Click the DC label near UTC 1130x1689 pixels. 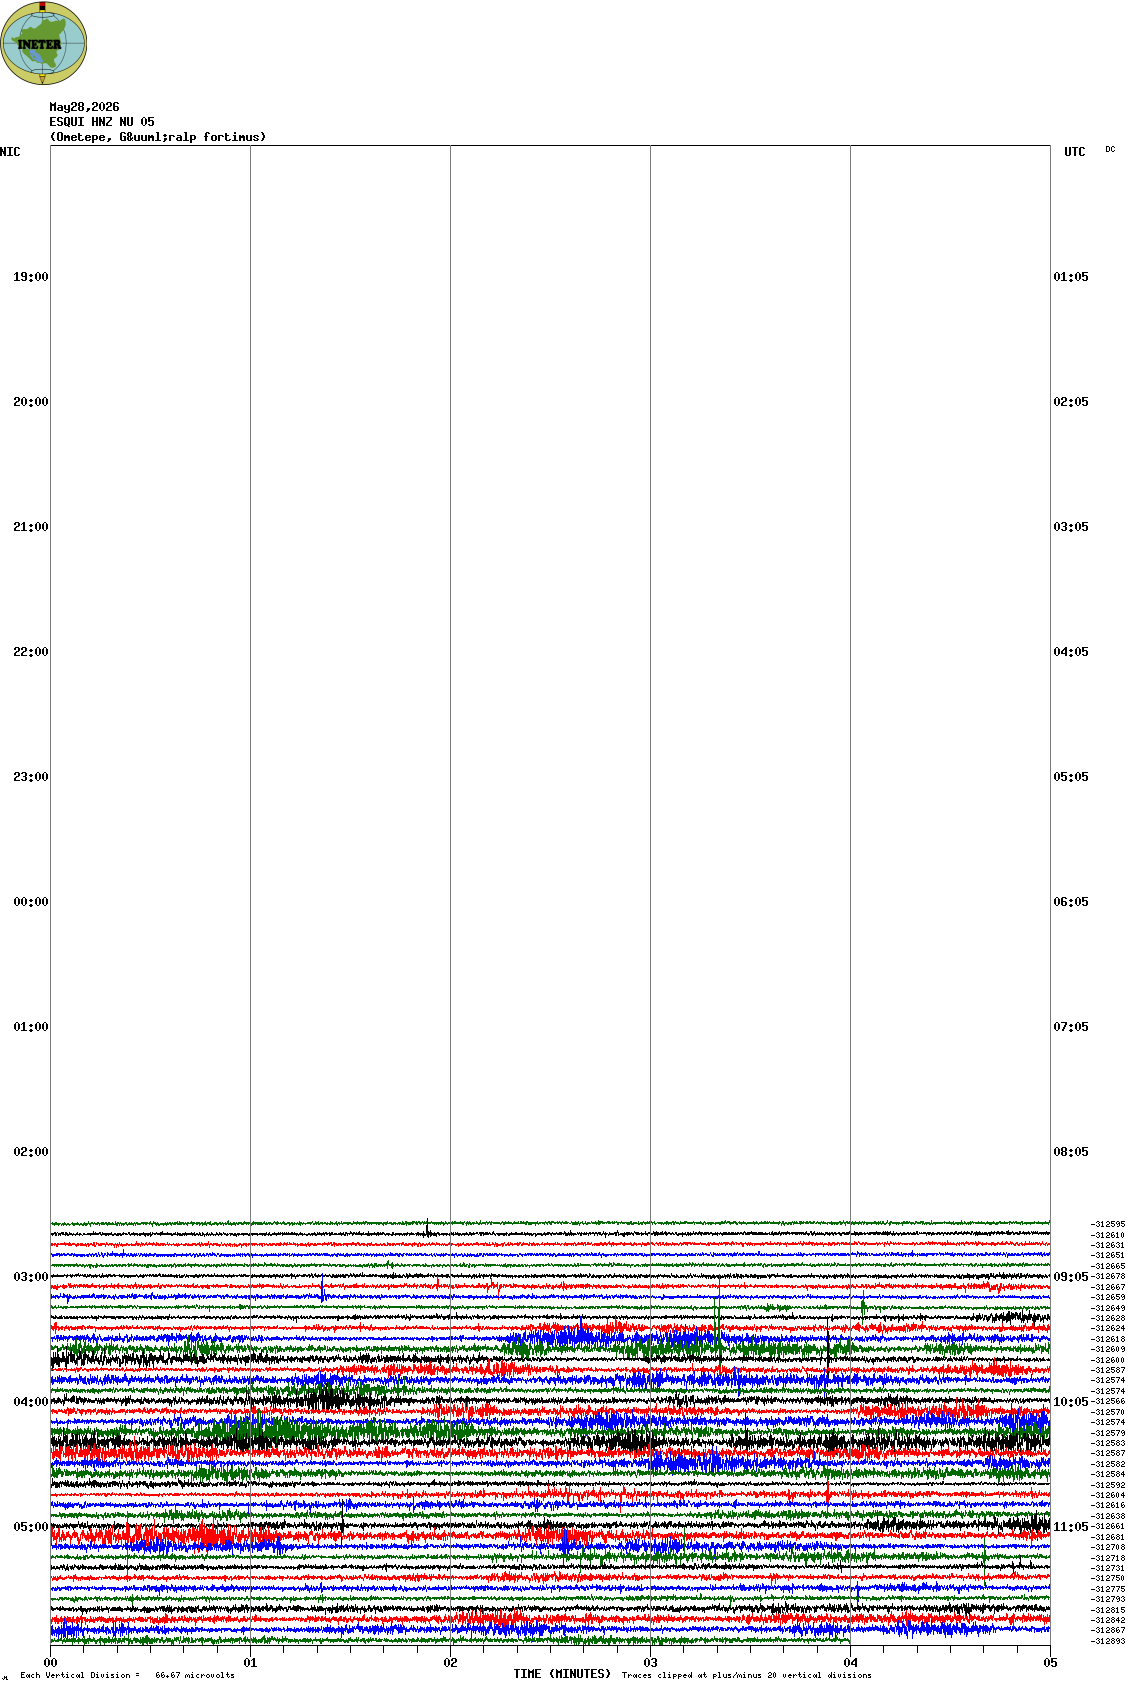(x=1110, y=149)
